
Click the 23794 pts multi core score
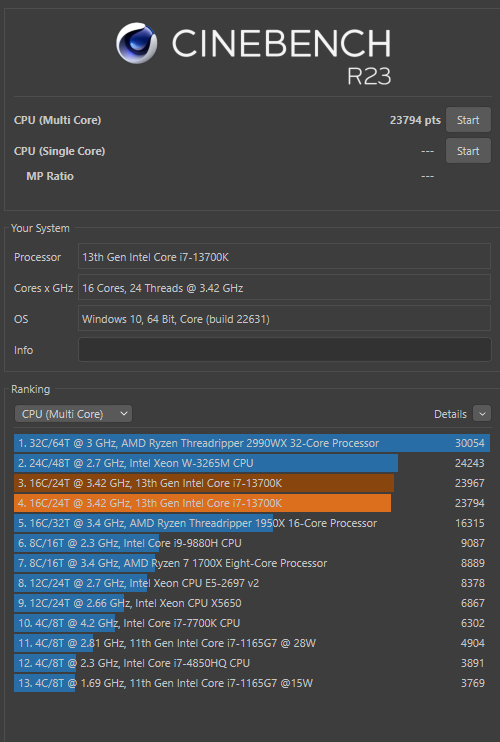click(415, 120)
